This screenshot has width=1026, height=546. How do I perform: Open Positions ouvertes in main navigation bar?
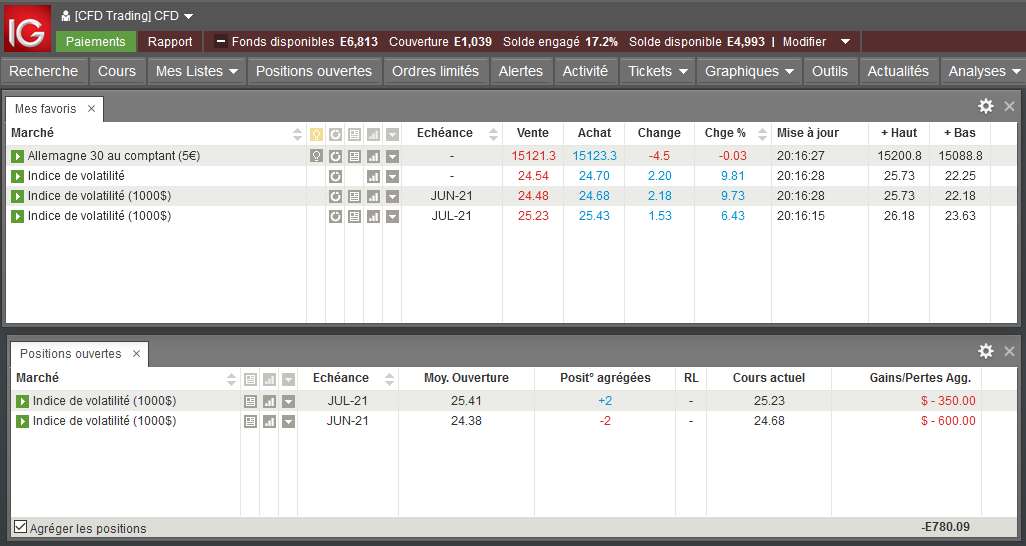tap(314, 71)
